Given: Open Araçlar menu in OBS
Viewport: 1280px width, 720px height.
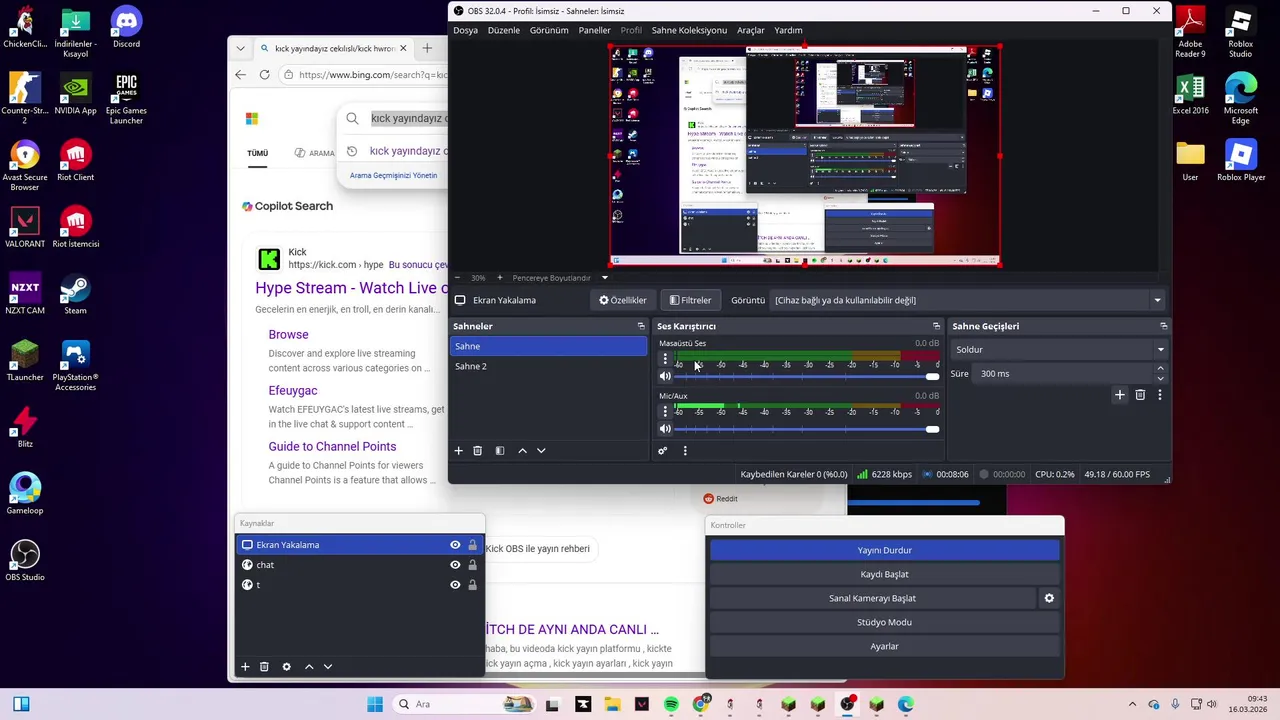Looking at the screenshot, I should 751,30.
